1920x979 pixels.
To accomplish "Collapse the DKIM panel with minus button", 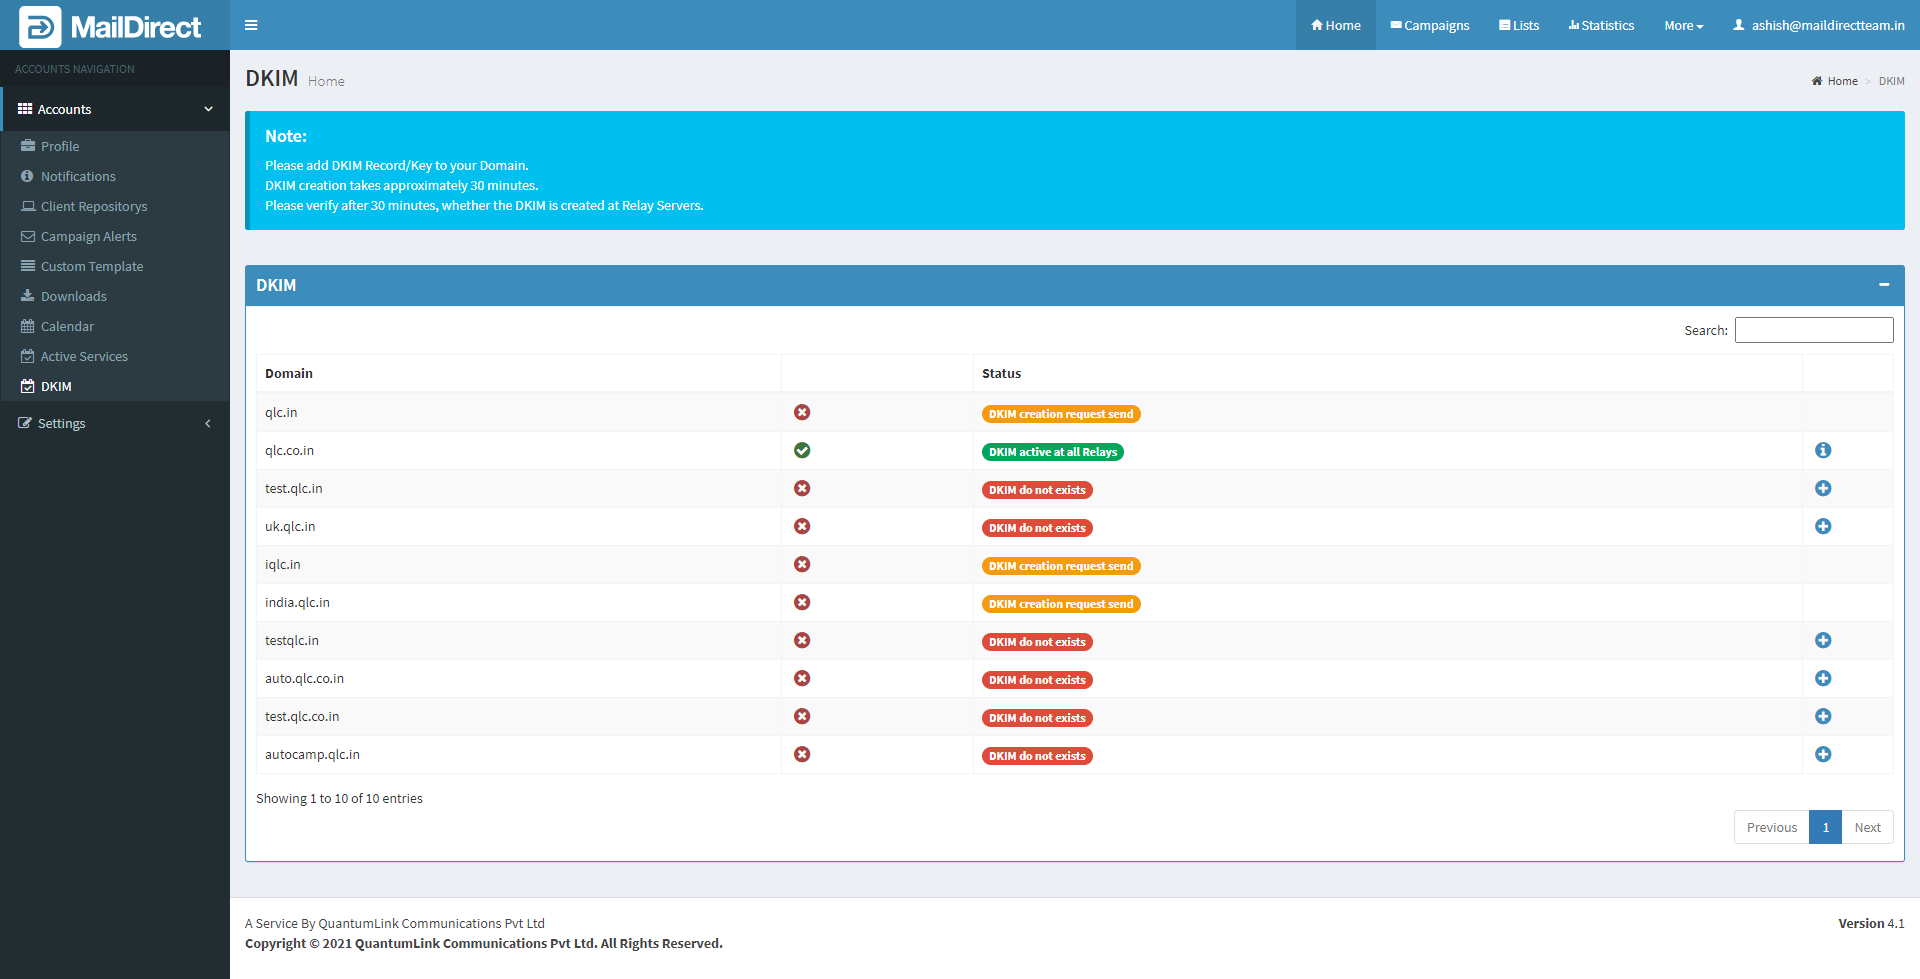I will click(1883, 285).
